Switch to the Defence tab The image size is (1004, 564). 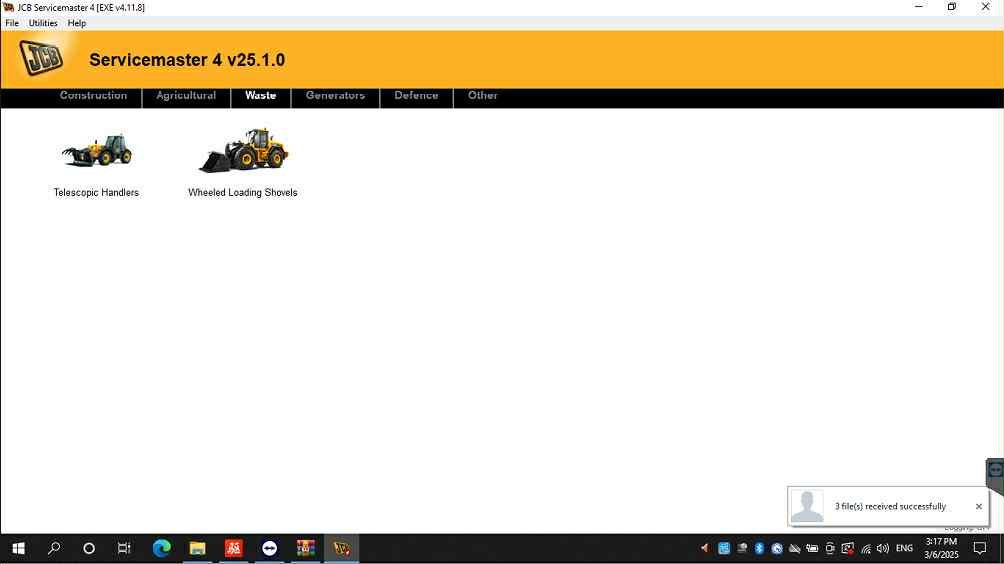tap(416, 95)
